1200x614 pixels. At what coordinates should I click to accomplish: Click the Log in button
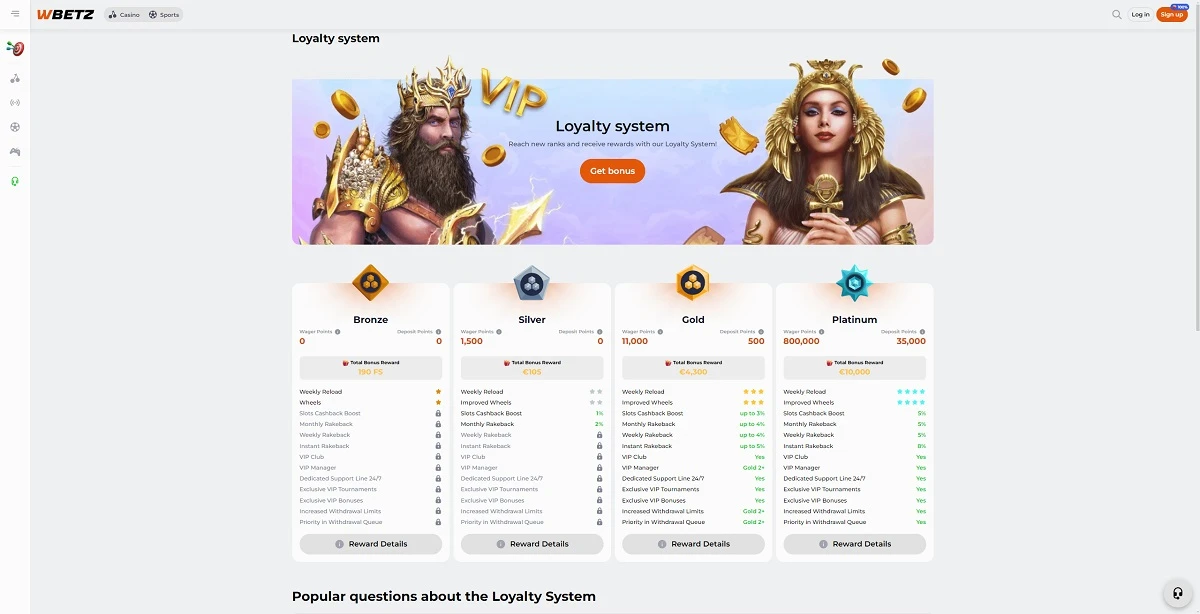pyautogui.click(x=1140, y=14)
